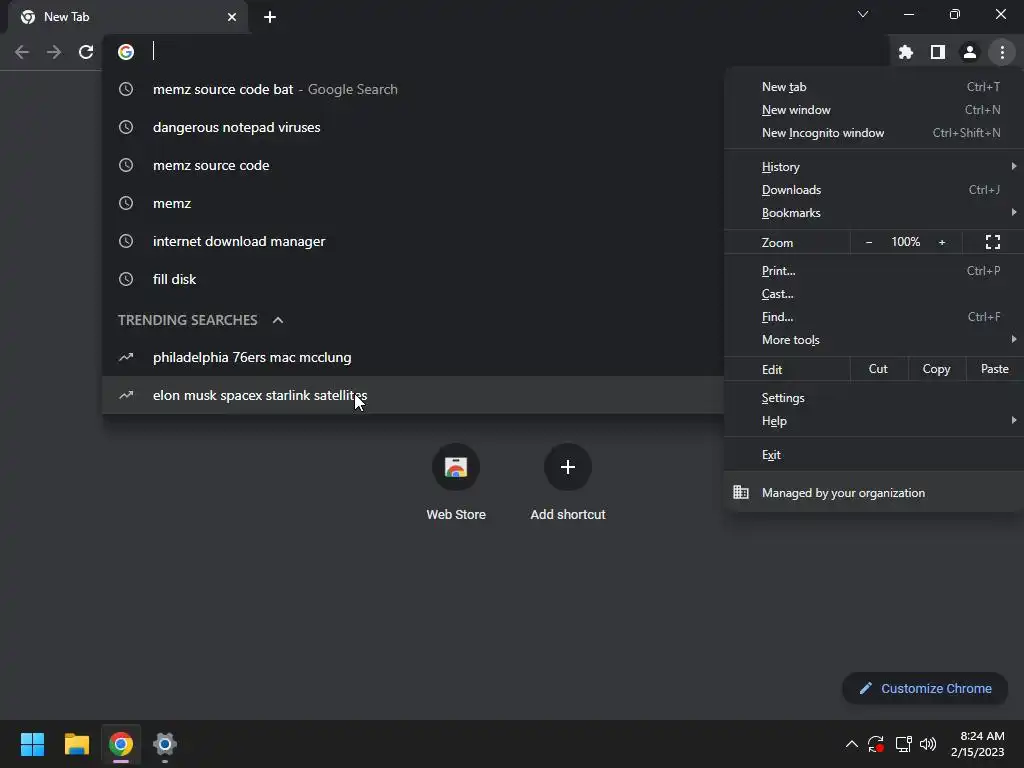The width and height of the screenshot is (1024, 768).
Task: Click the volume speaker icon
Action: click(x=928, y=744)
